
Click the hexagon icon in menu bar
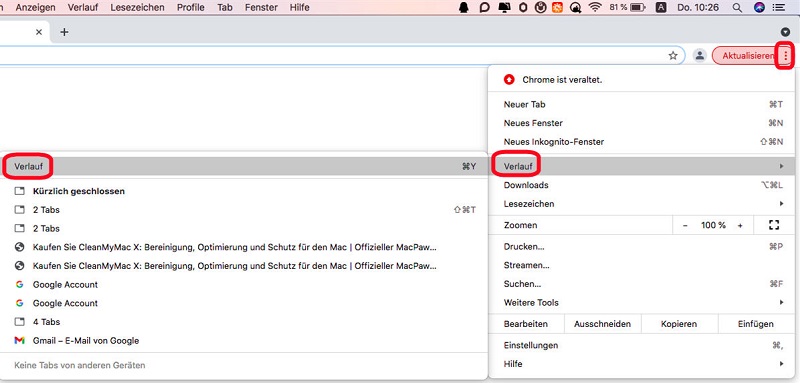click(523, 8)
